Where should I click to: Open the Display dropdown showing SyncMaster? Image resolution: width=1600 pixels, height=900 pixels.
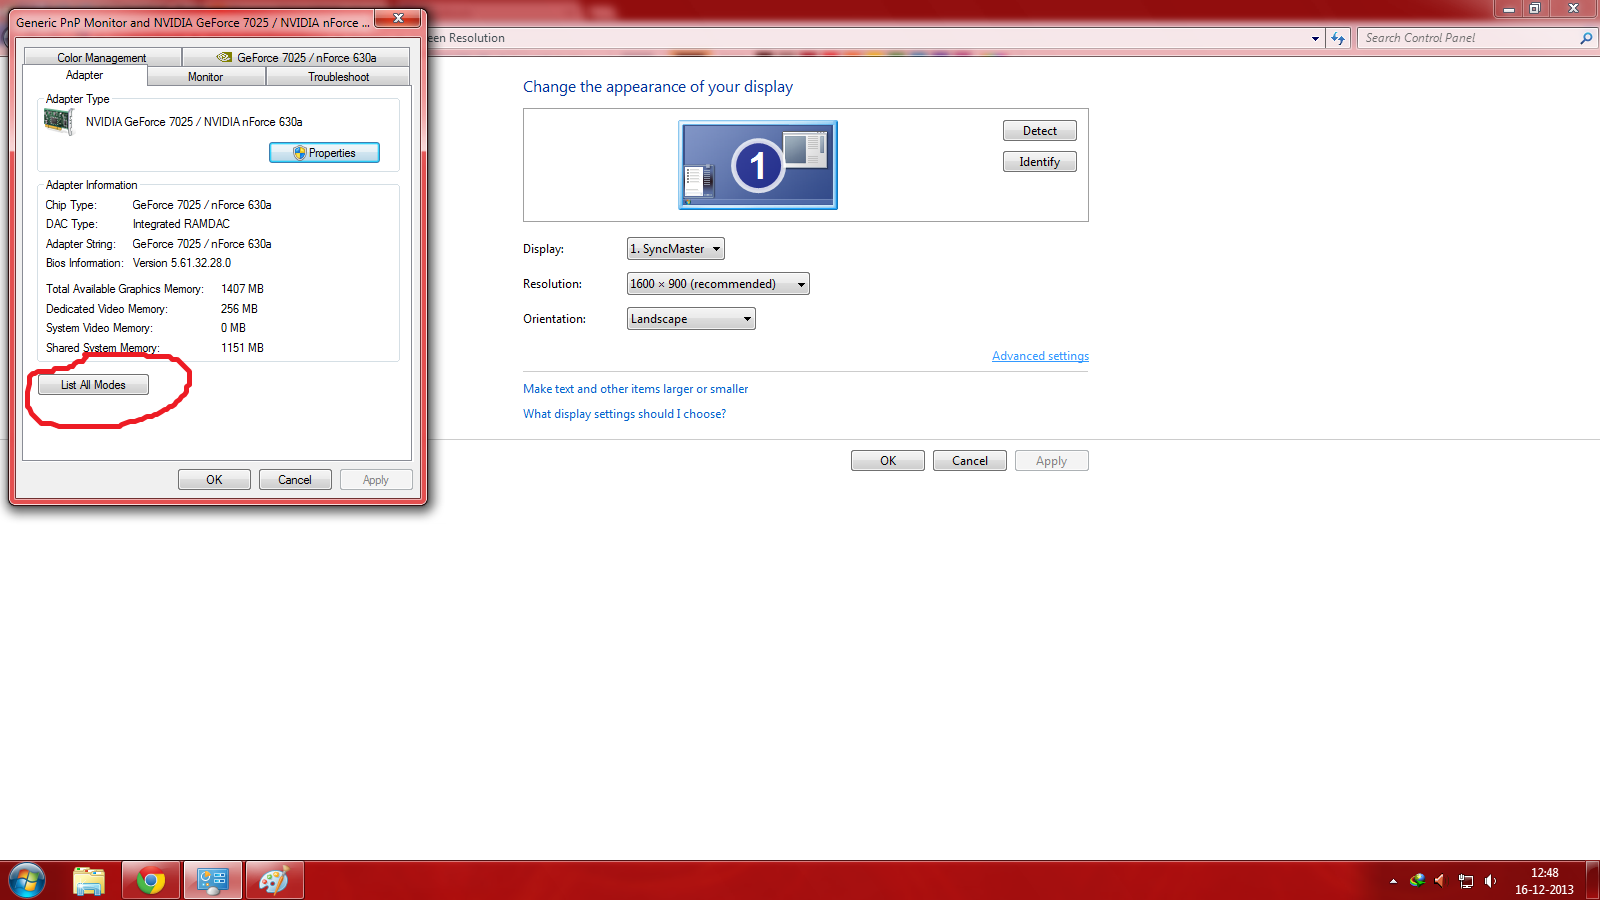(x=675, y=249)
